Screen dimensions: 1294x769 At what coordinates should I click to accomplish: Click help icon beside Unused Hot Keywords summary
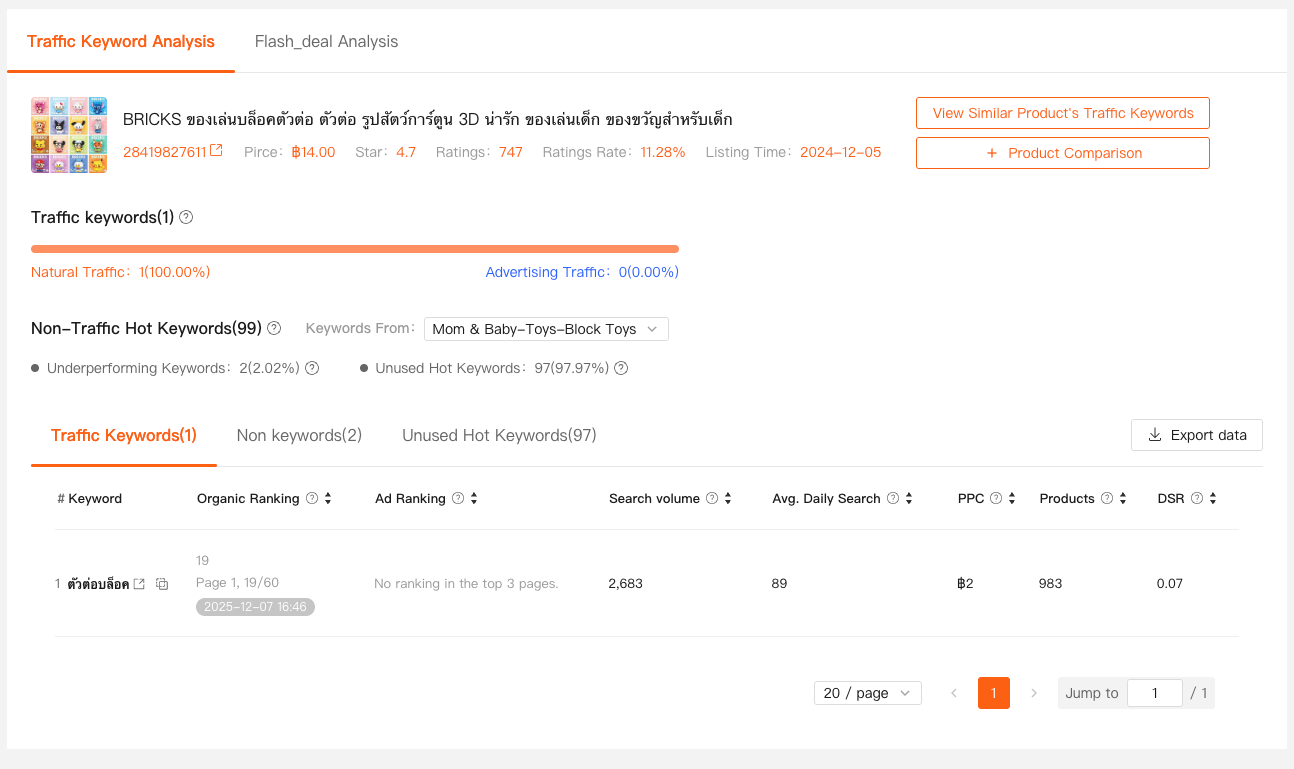tap(621, 368)
